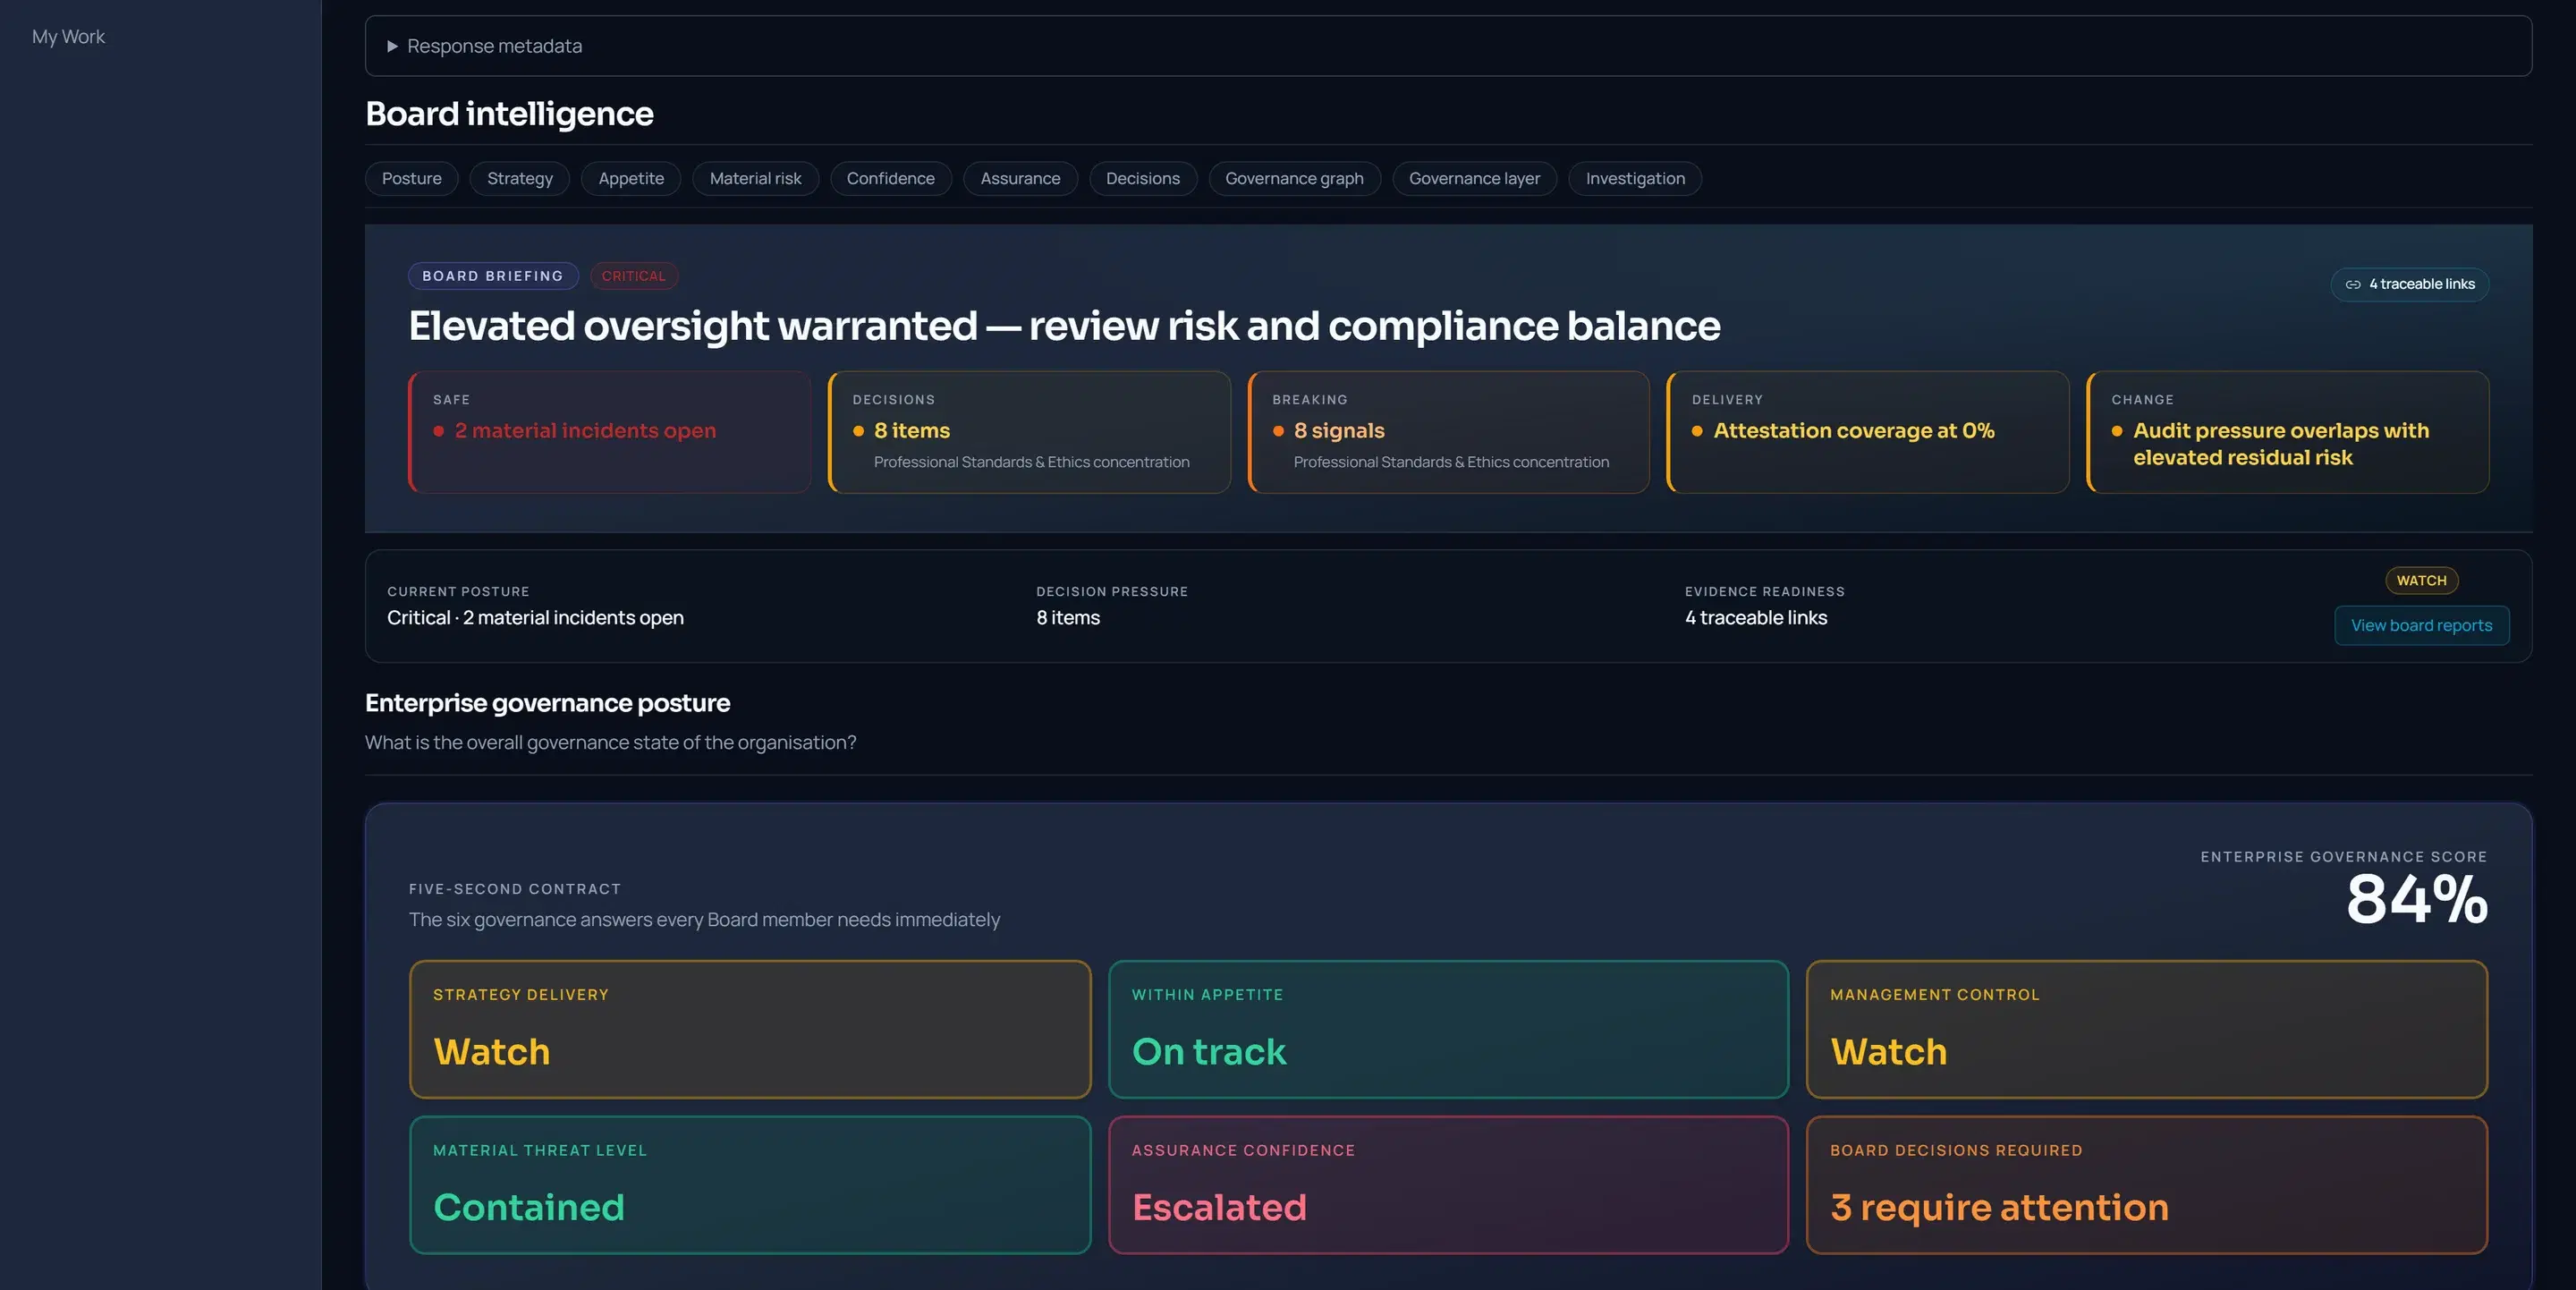Open the SAFE material incidents card
The width and height of the screenshot is (2576, 1290).
(x=609, y=432)
